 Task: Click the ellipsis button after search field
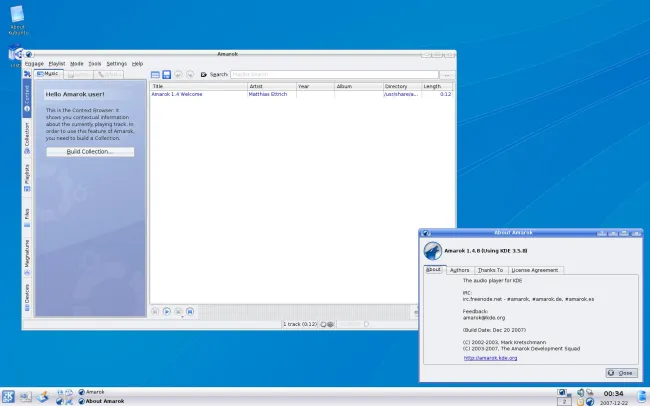446,75
